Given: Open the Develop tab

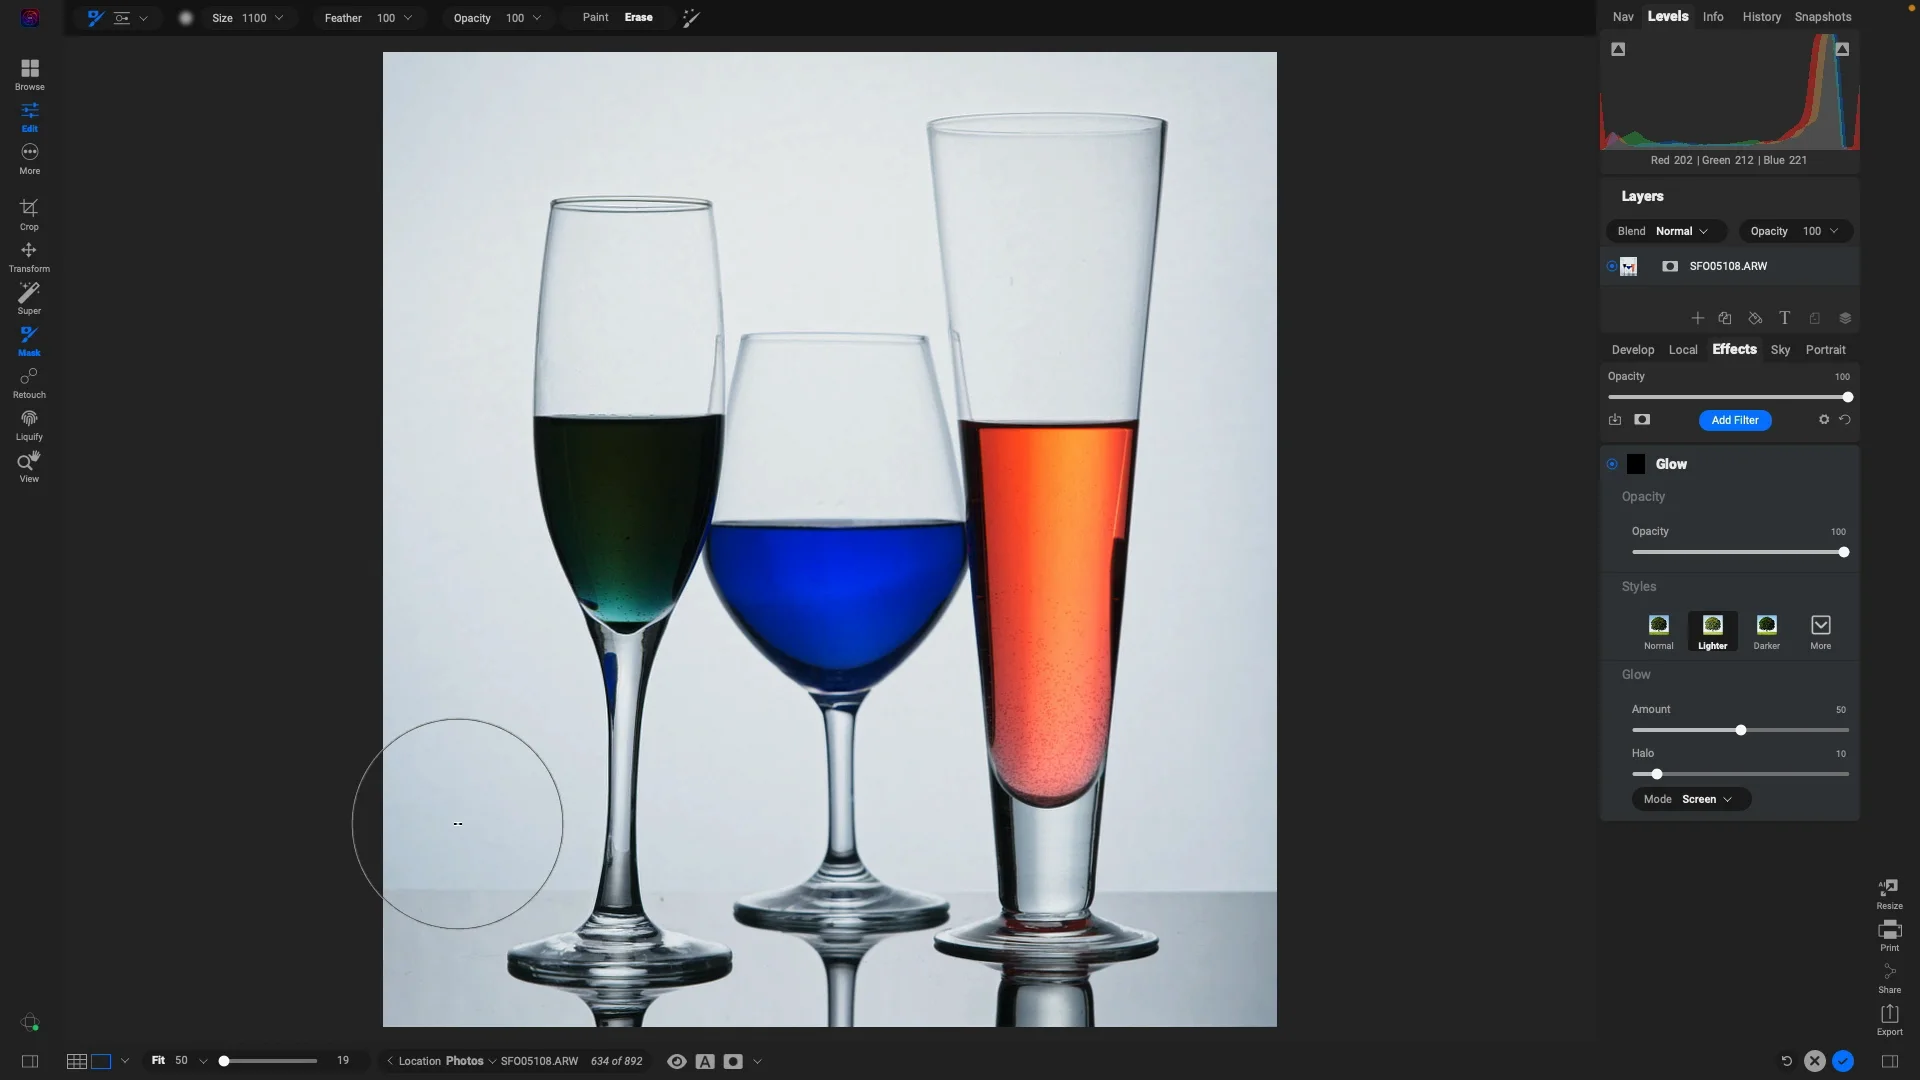Looking at the screenshot, I should point(1633,350).
